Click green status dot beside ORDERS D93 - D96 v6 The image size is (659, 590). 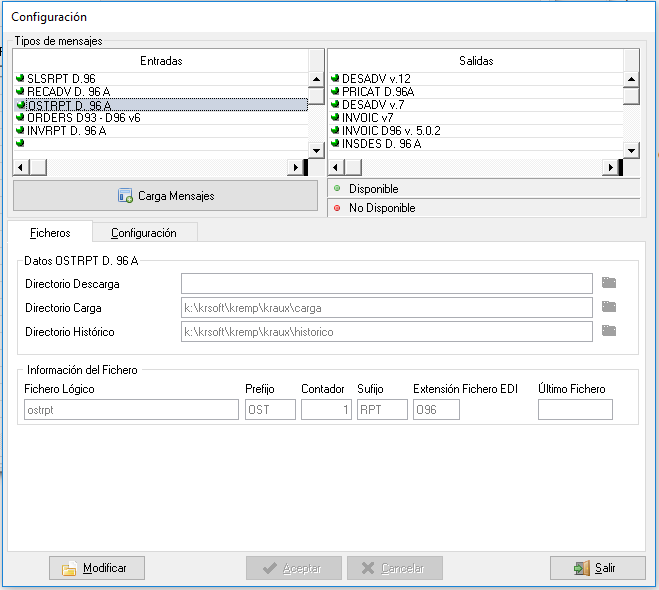20,117
